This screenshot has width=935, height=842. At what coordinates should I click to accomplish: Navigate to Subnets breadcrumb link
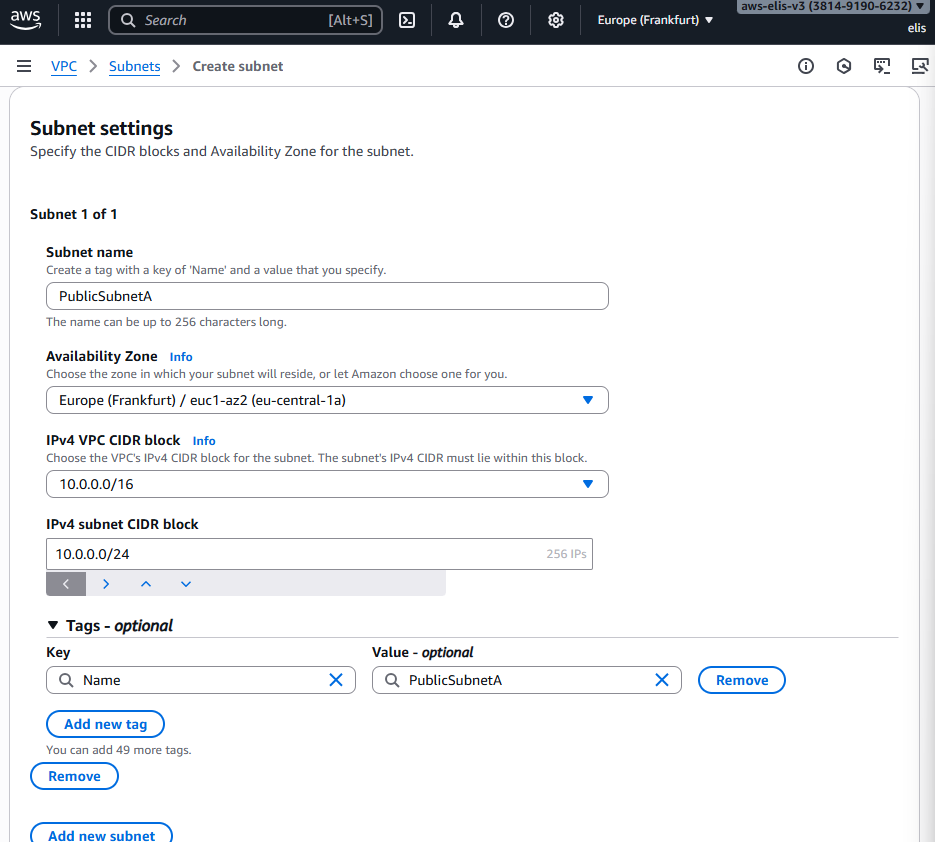coord(134,66)
